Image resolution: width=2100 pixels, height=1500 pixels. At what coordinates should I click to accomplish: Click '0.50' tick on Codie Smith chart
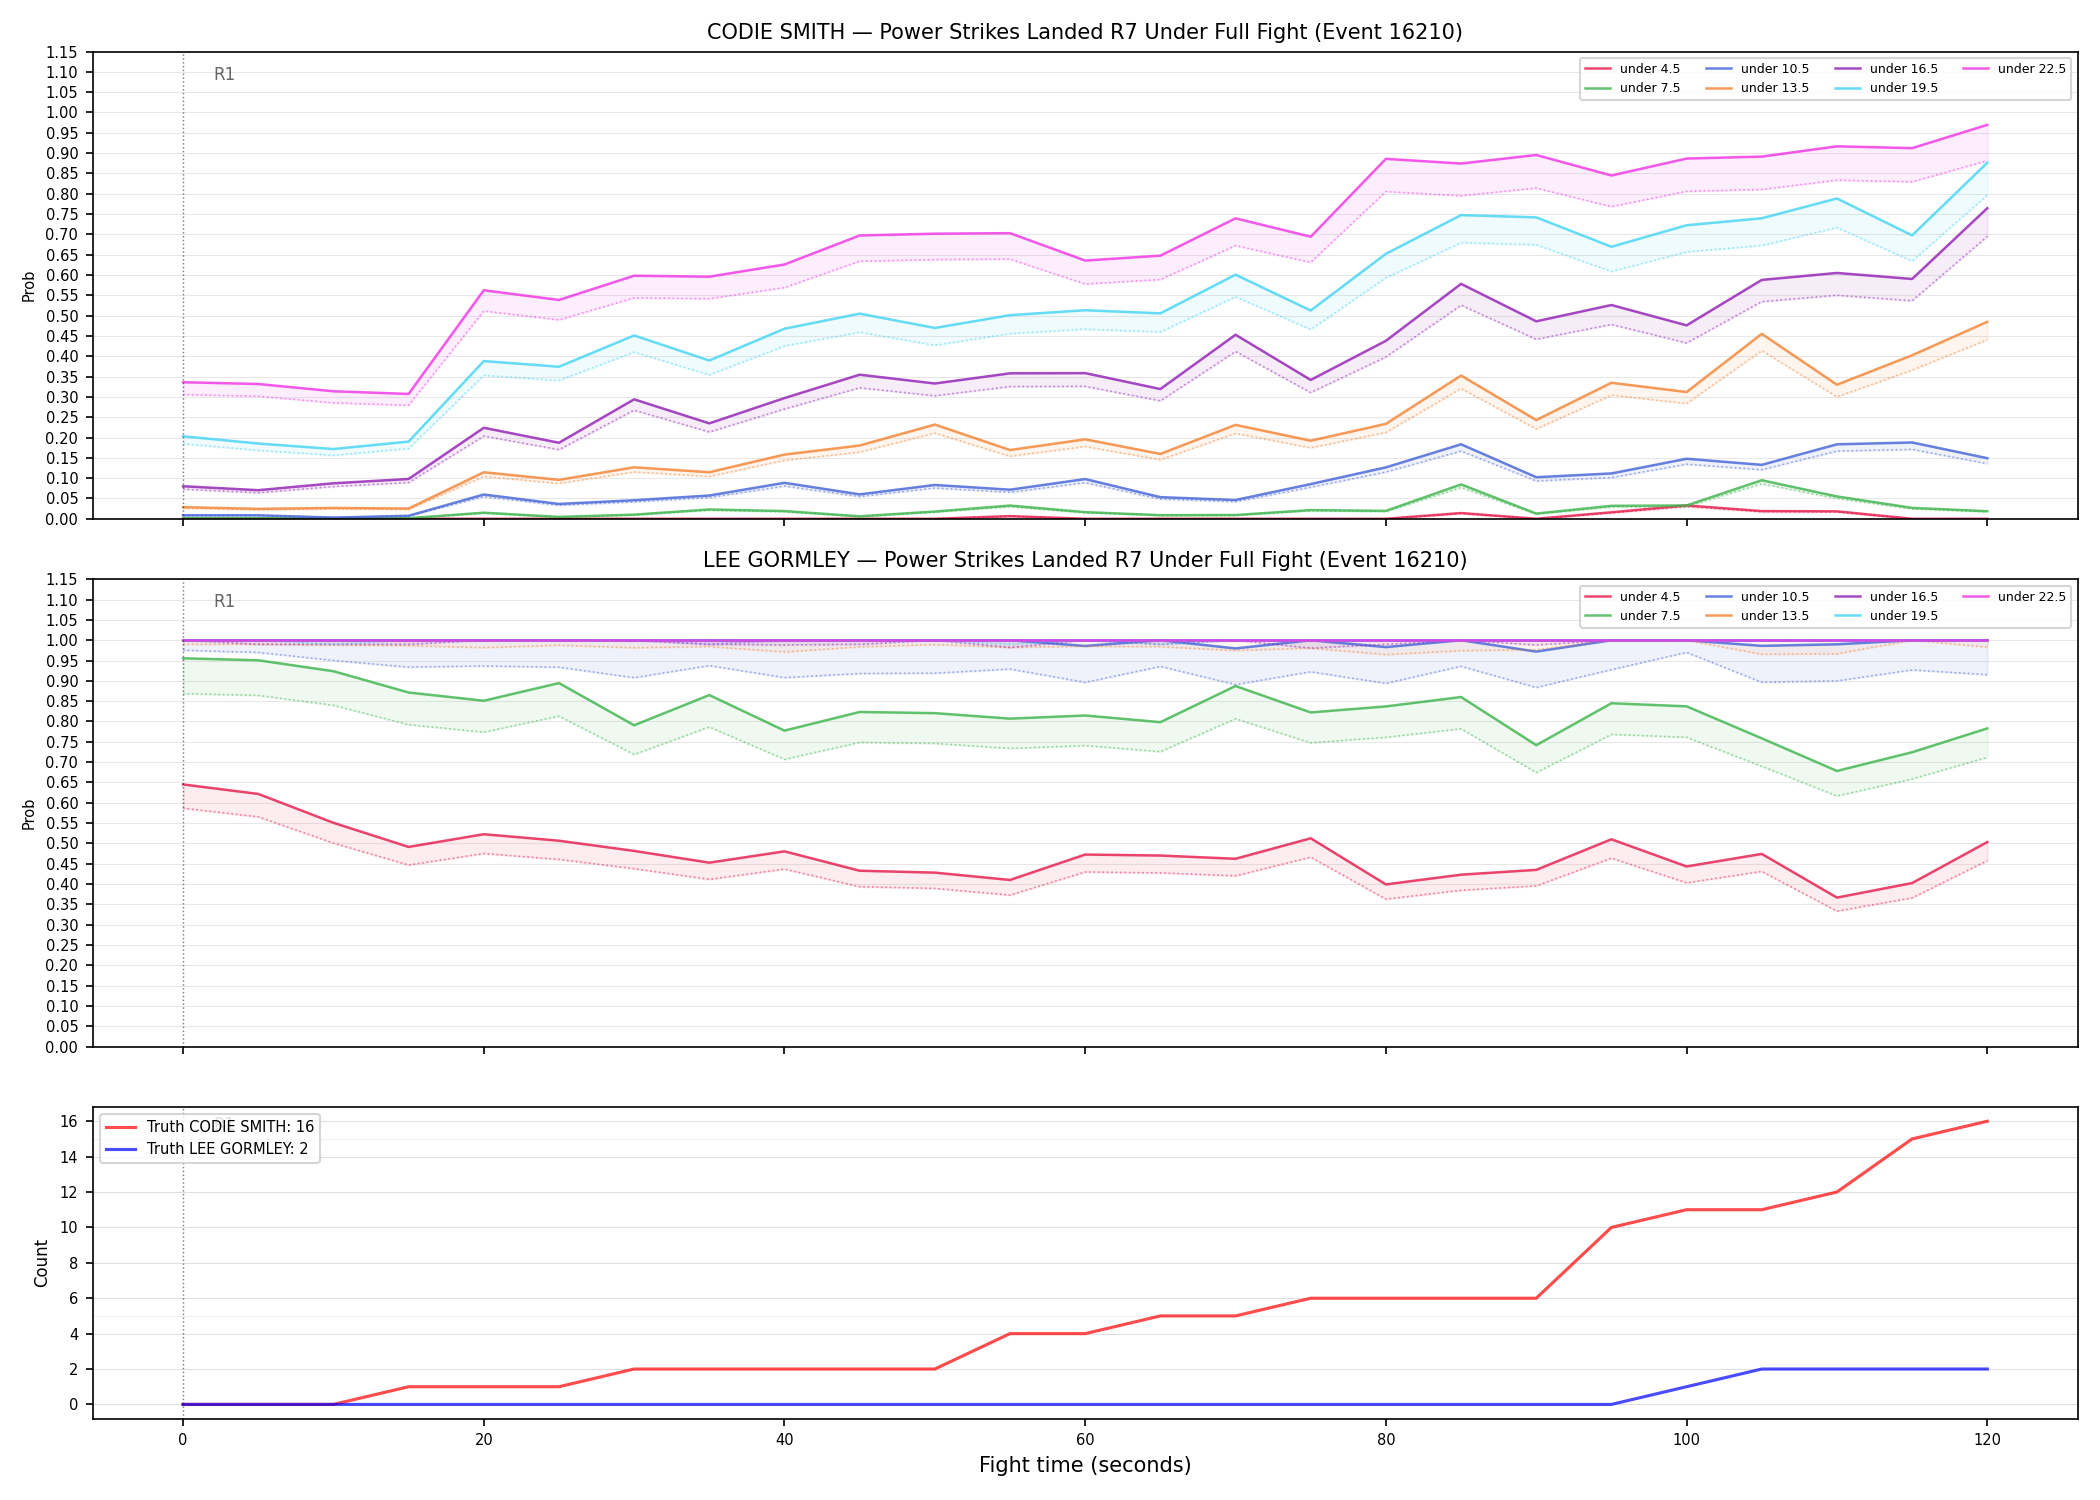[63, 316]
